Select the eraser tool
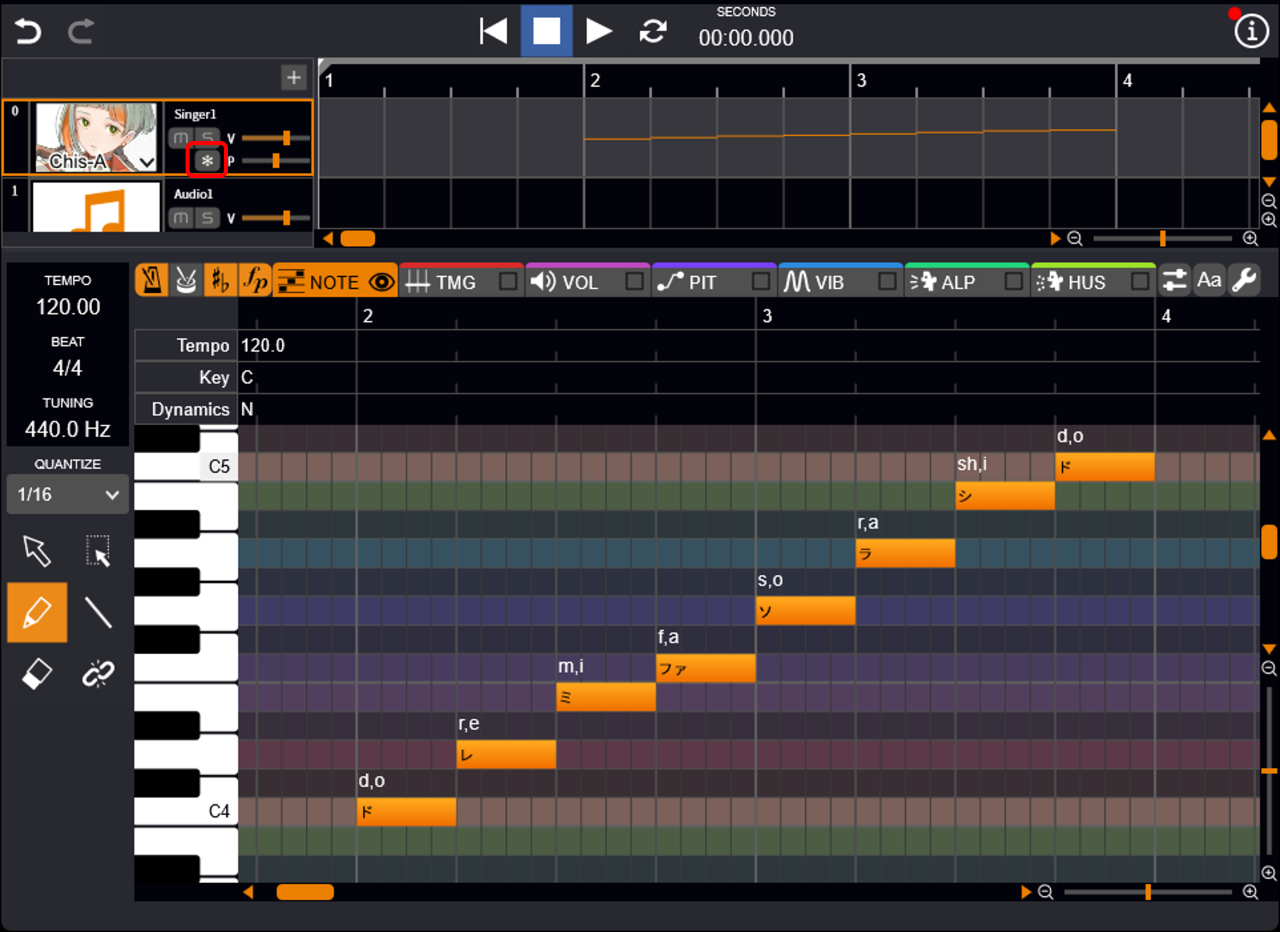Screen dimensions: 1280x932 [x=37, y=675]
